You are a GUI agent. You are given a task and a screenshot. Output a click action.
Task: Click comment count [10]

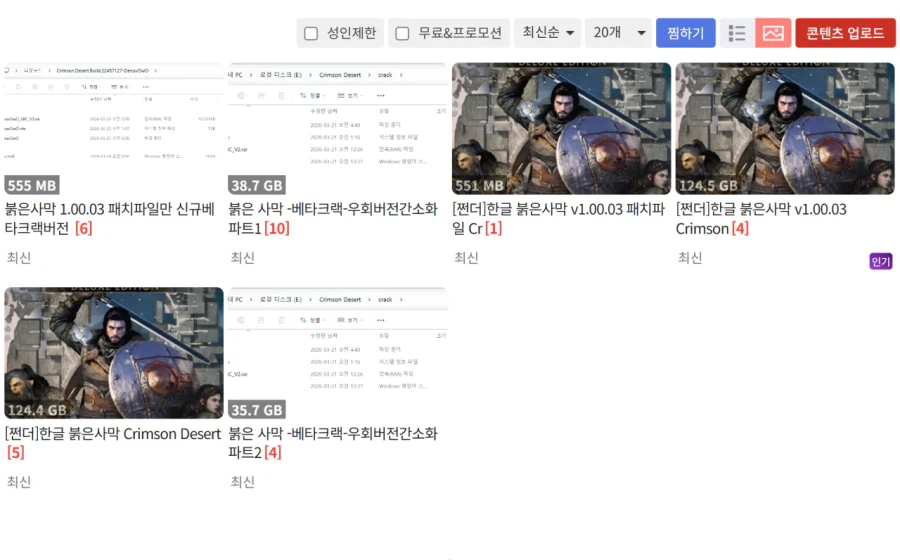277,228
